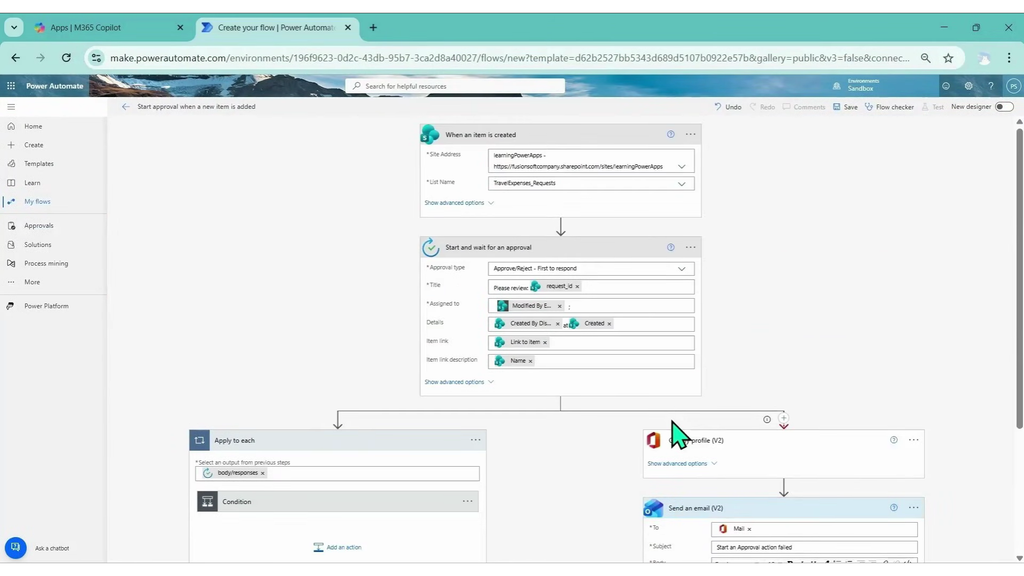
Task: Click the Outlook Send an email icon
Action: pos(653,508)
